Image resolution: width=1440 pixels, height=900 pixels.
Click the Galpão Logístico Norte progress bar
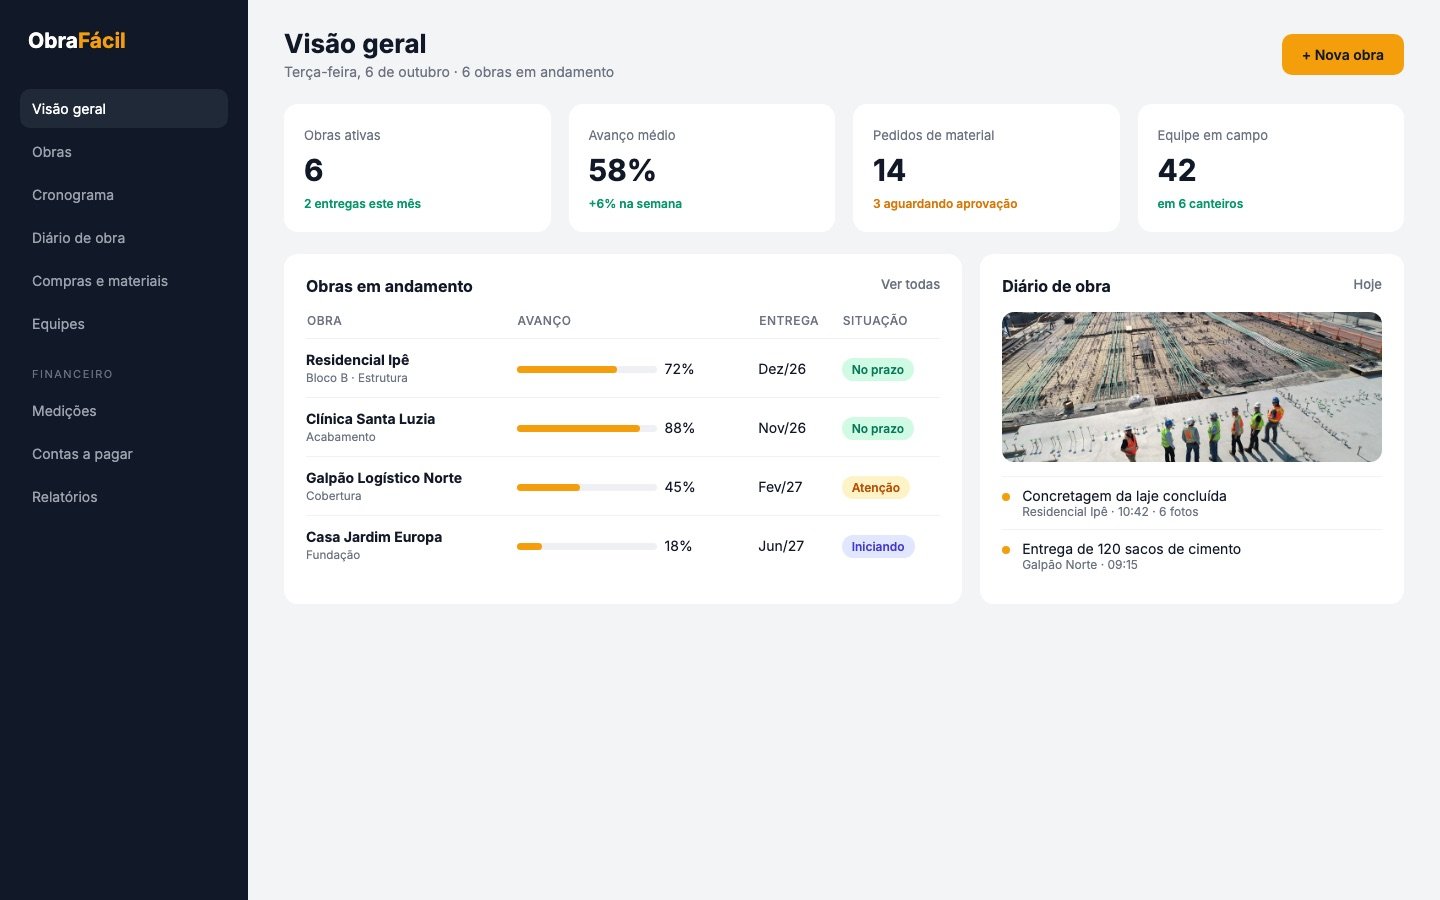(587, 488)
